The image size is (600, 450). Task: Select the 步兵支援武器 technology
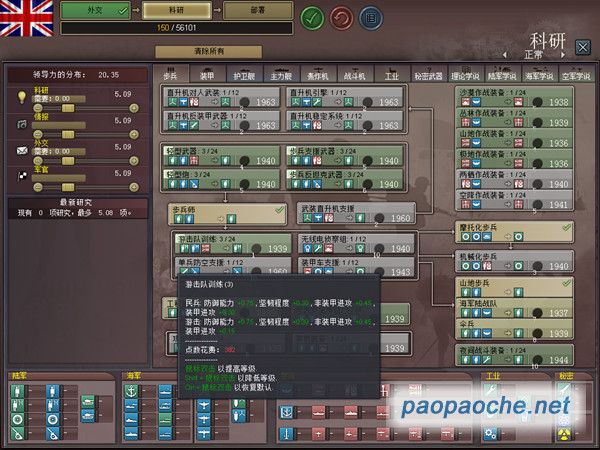coord(345,156)
